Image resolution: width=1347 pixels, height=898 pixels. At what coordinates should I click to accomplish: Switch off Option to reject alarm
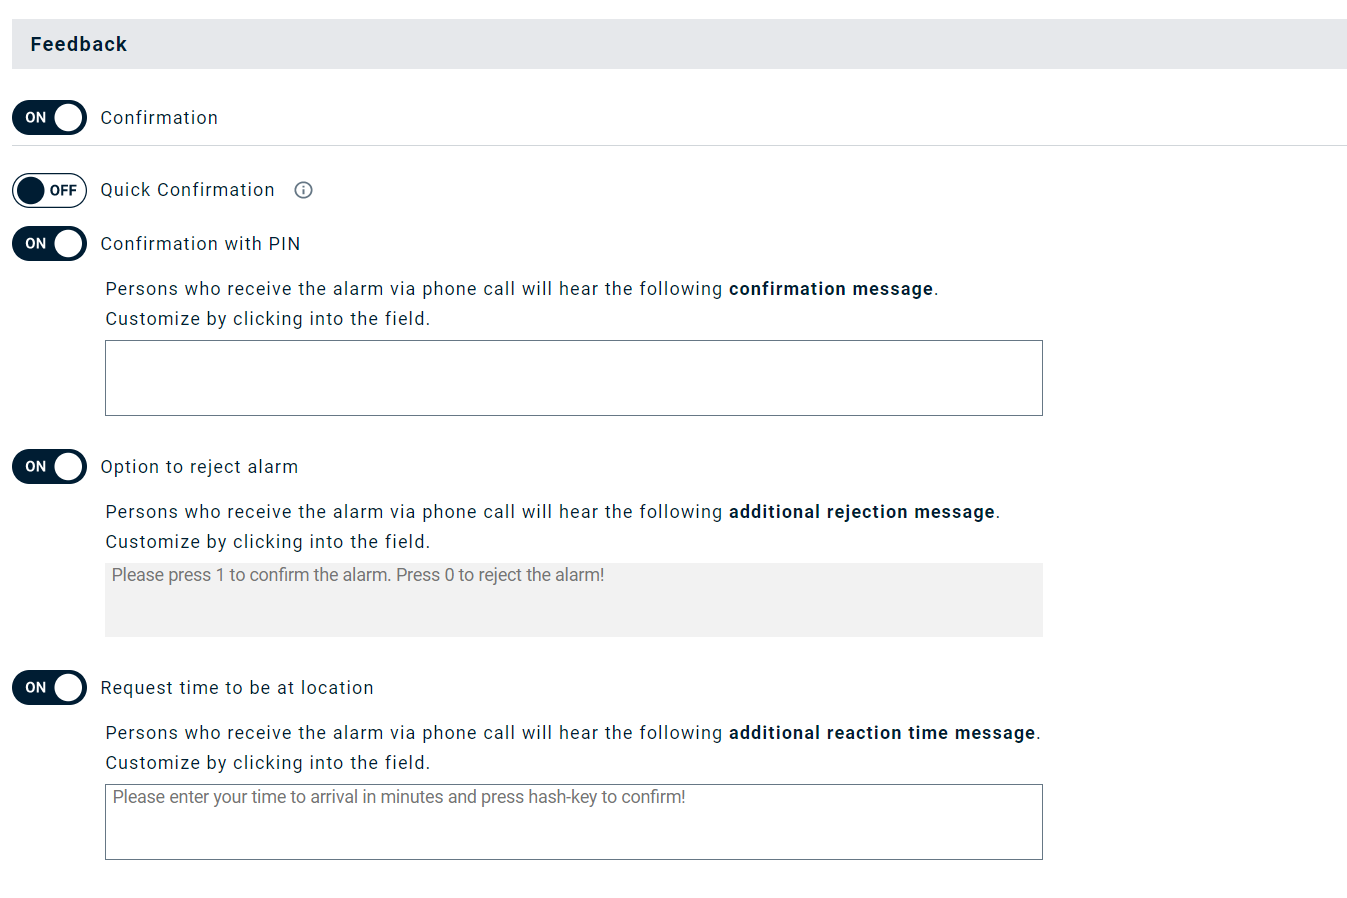click(x=49, y=467)
